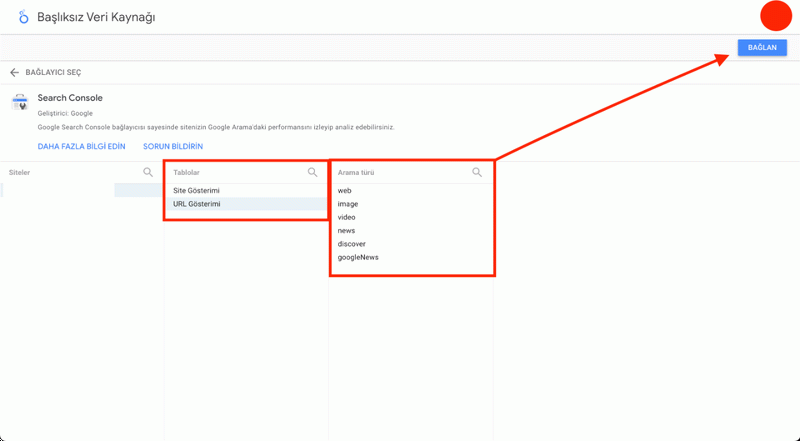Open the SORUN BİLDİRİN link
The height and width of the screenshot is (441, 800).
(173, 146)
